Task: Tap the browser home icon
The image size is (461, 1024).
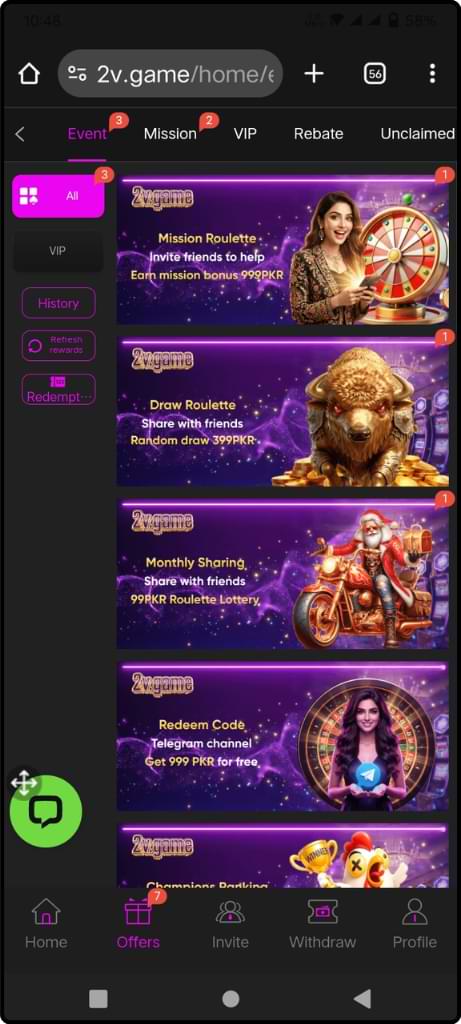Action: [x=29, y=74]
